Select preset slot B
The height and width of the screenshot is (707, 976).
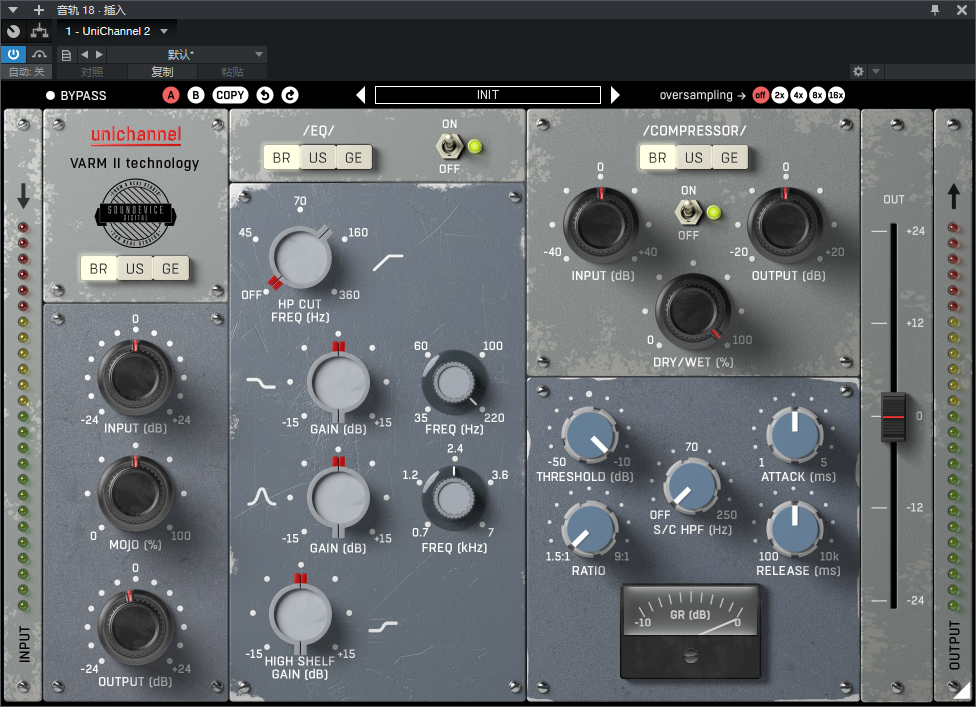point(196,95)
